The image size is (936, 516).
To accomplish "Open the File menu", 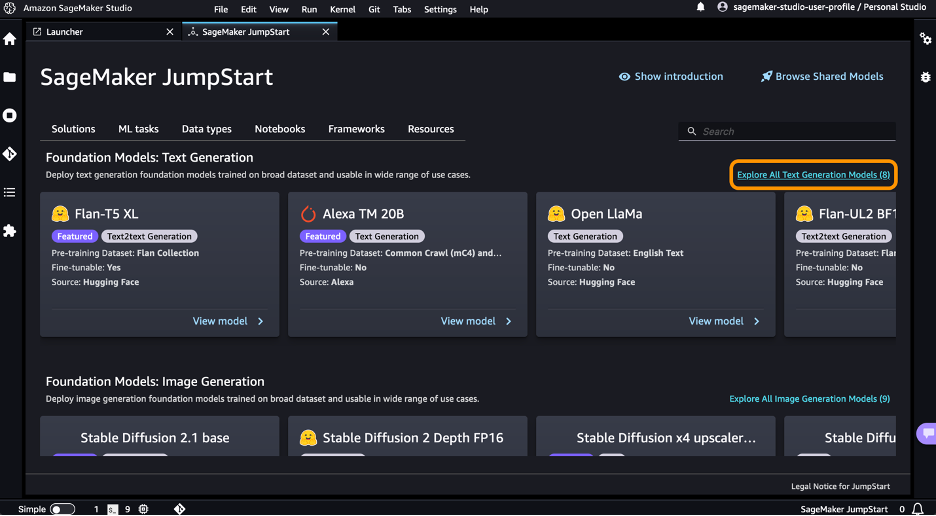I will point(221,10).
